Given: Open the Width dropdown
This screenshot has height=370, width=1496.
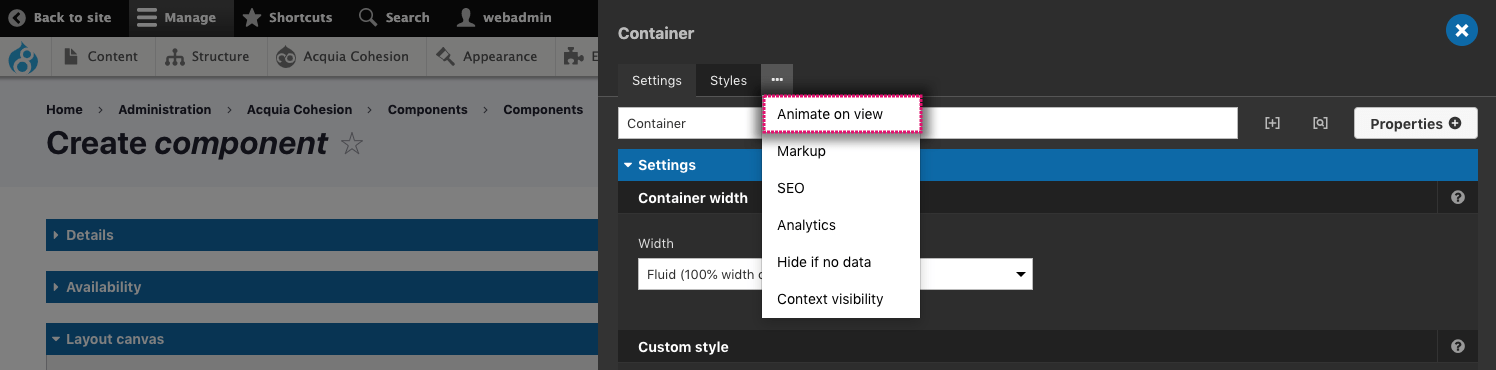Looking at the screenshot, I should [x=835, y=274].
